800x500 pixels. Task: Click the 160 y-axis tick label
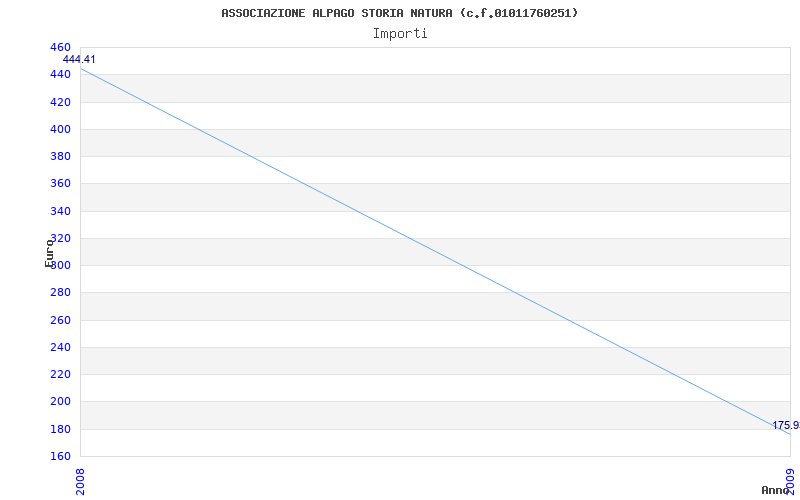60,456
